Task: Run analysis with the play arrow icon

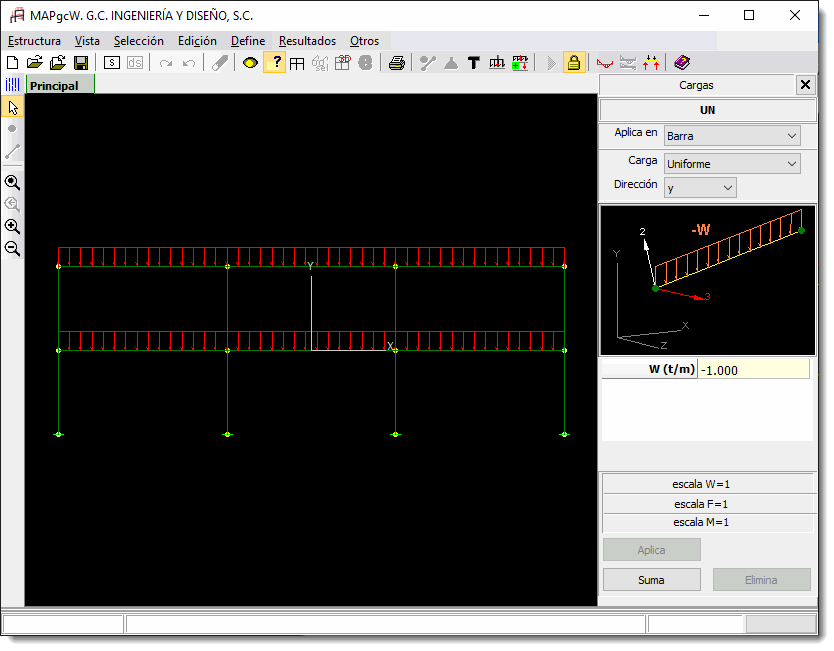Action: click(x=551, y=63)
